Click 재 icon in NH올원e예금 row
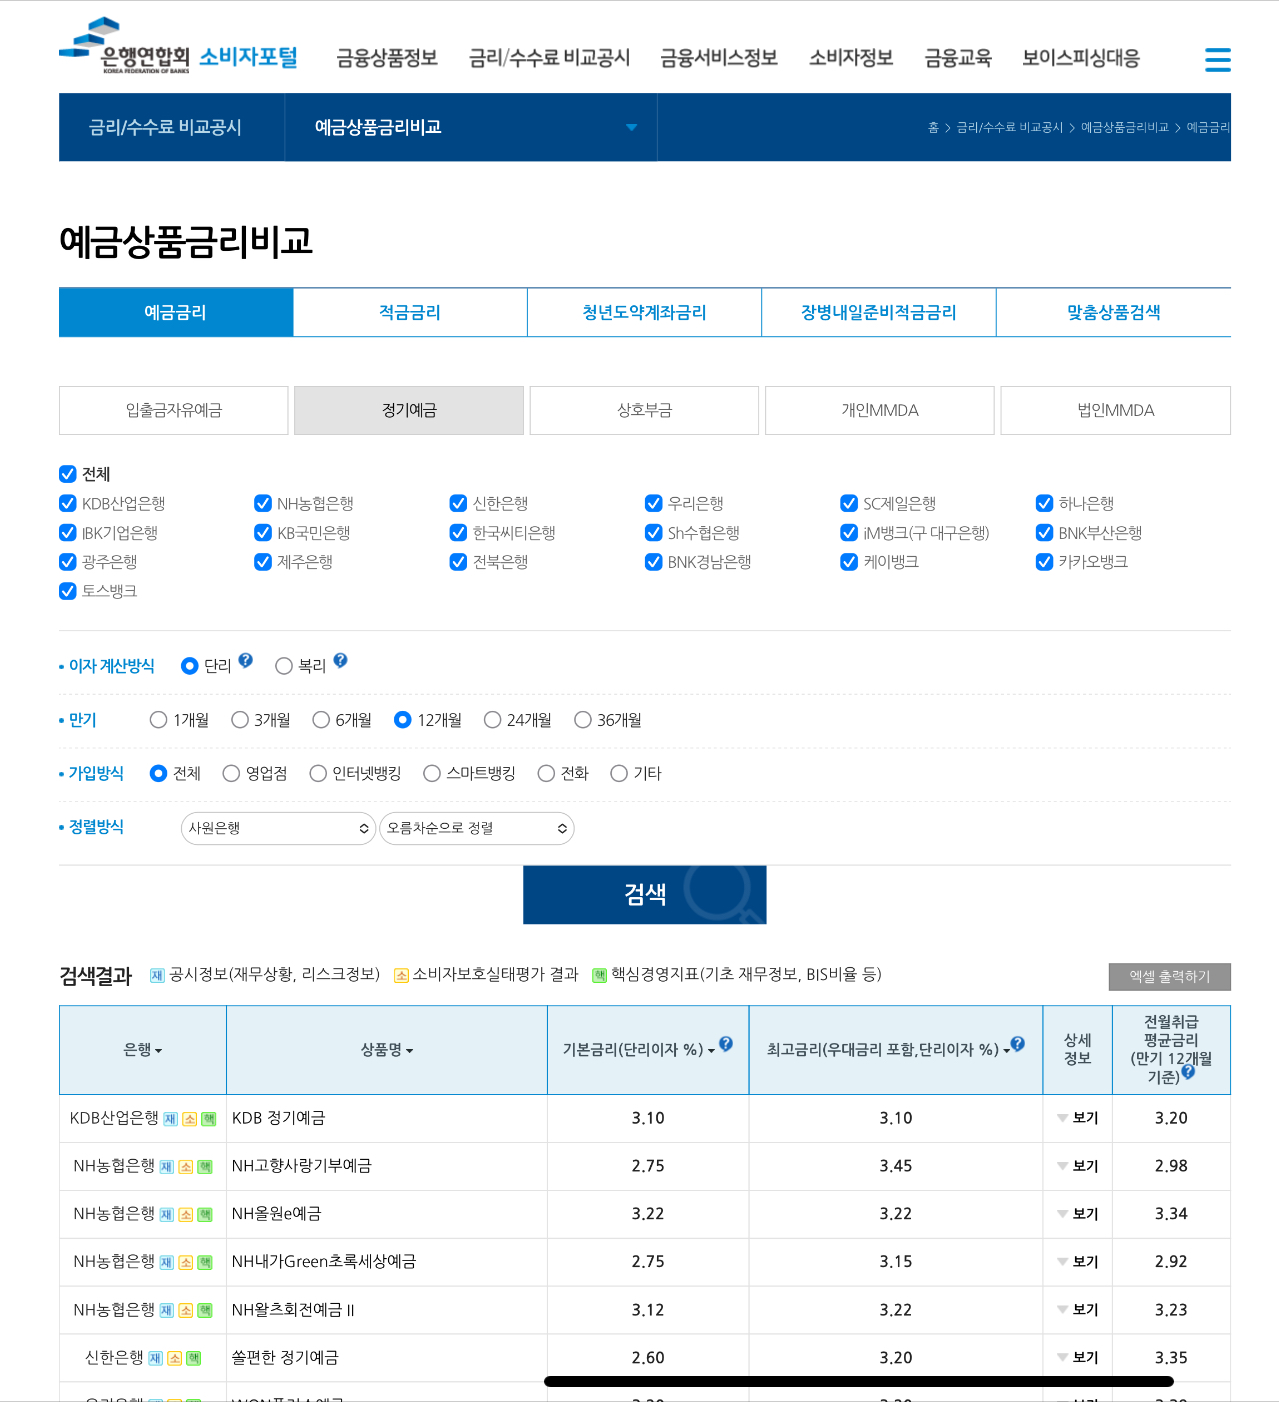Viewport: 1279px width, 1402px height. 167,1215
